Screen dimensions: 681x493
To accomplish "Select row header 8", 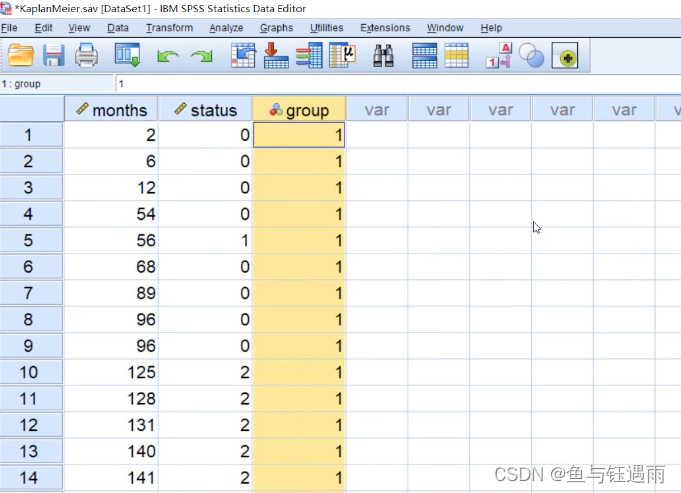I will [x=31, y=320].
